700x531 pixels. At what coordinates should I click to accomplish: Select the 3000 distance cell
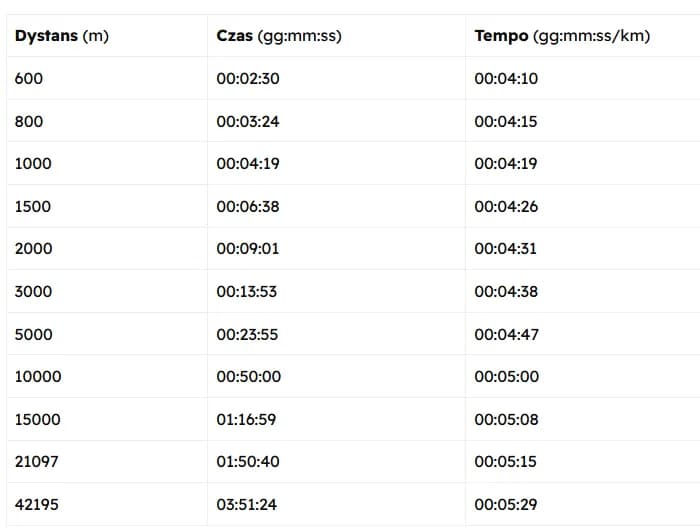33,291
